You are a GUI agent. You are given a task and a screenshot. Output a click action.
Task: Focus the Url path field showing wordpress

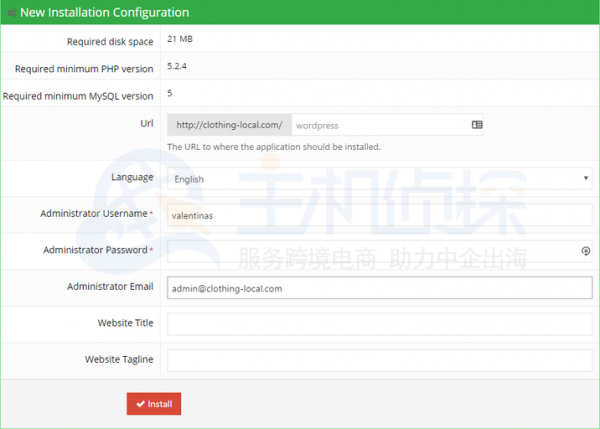pyautogui.click(x=378, y=125)
